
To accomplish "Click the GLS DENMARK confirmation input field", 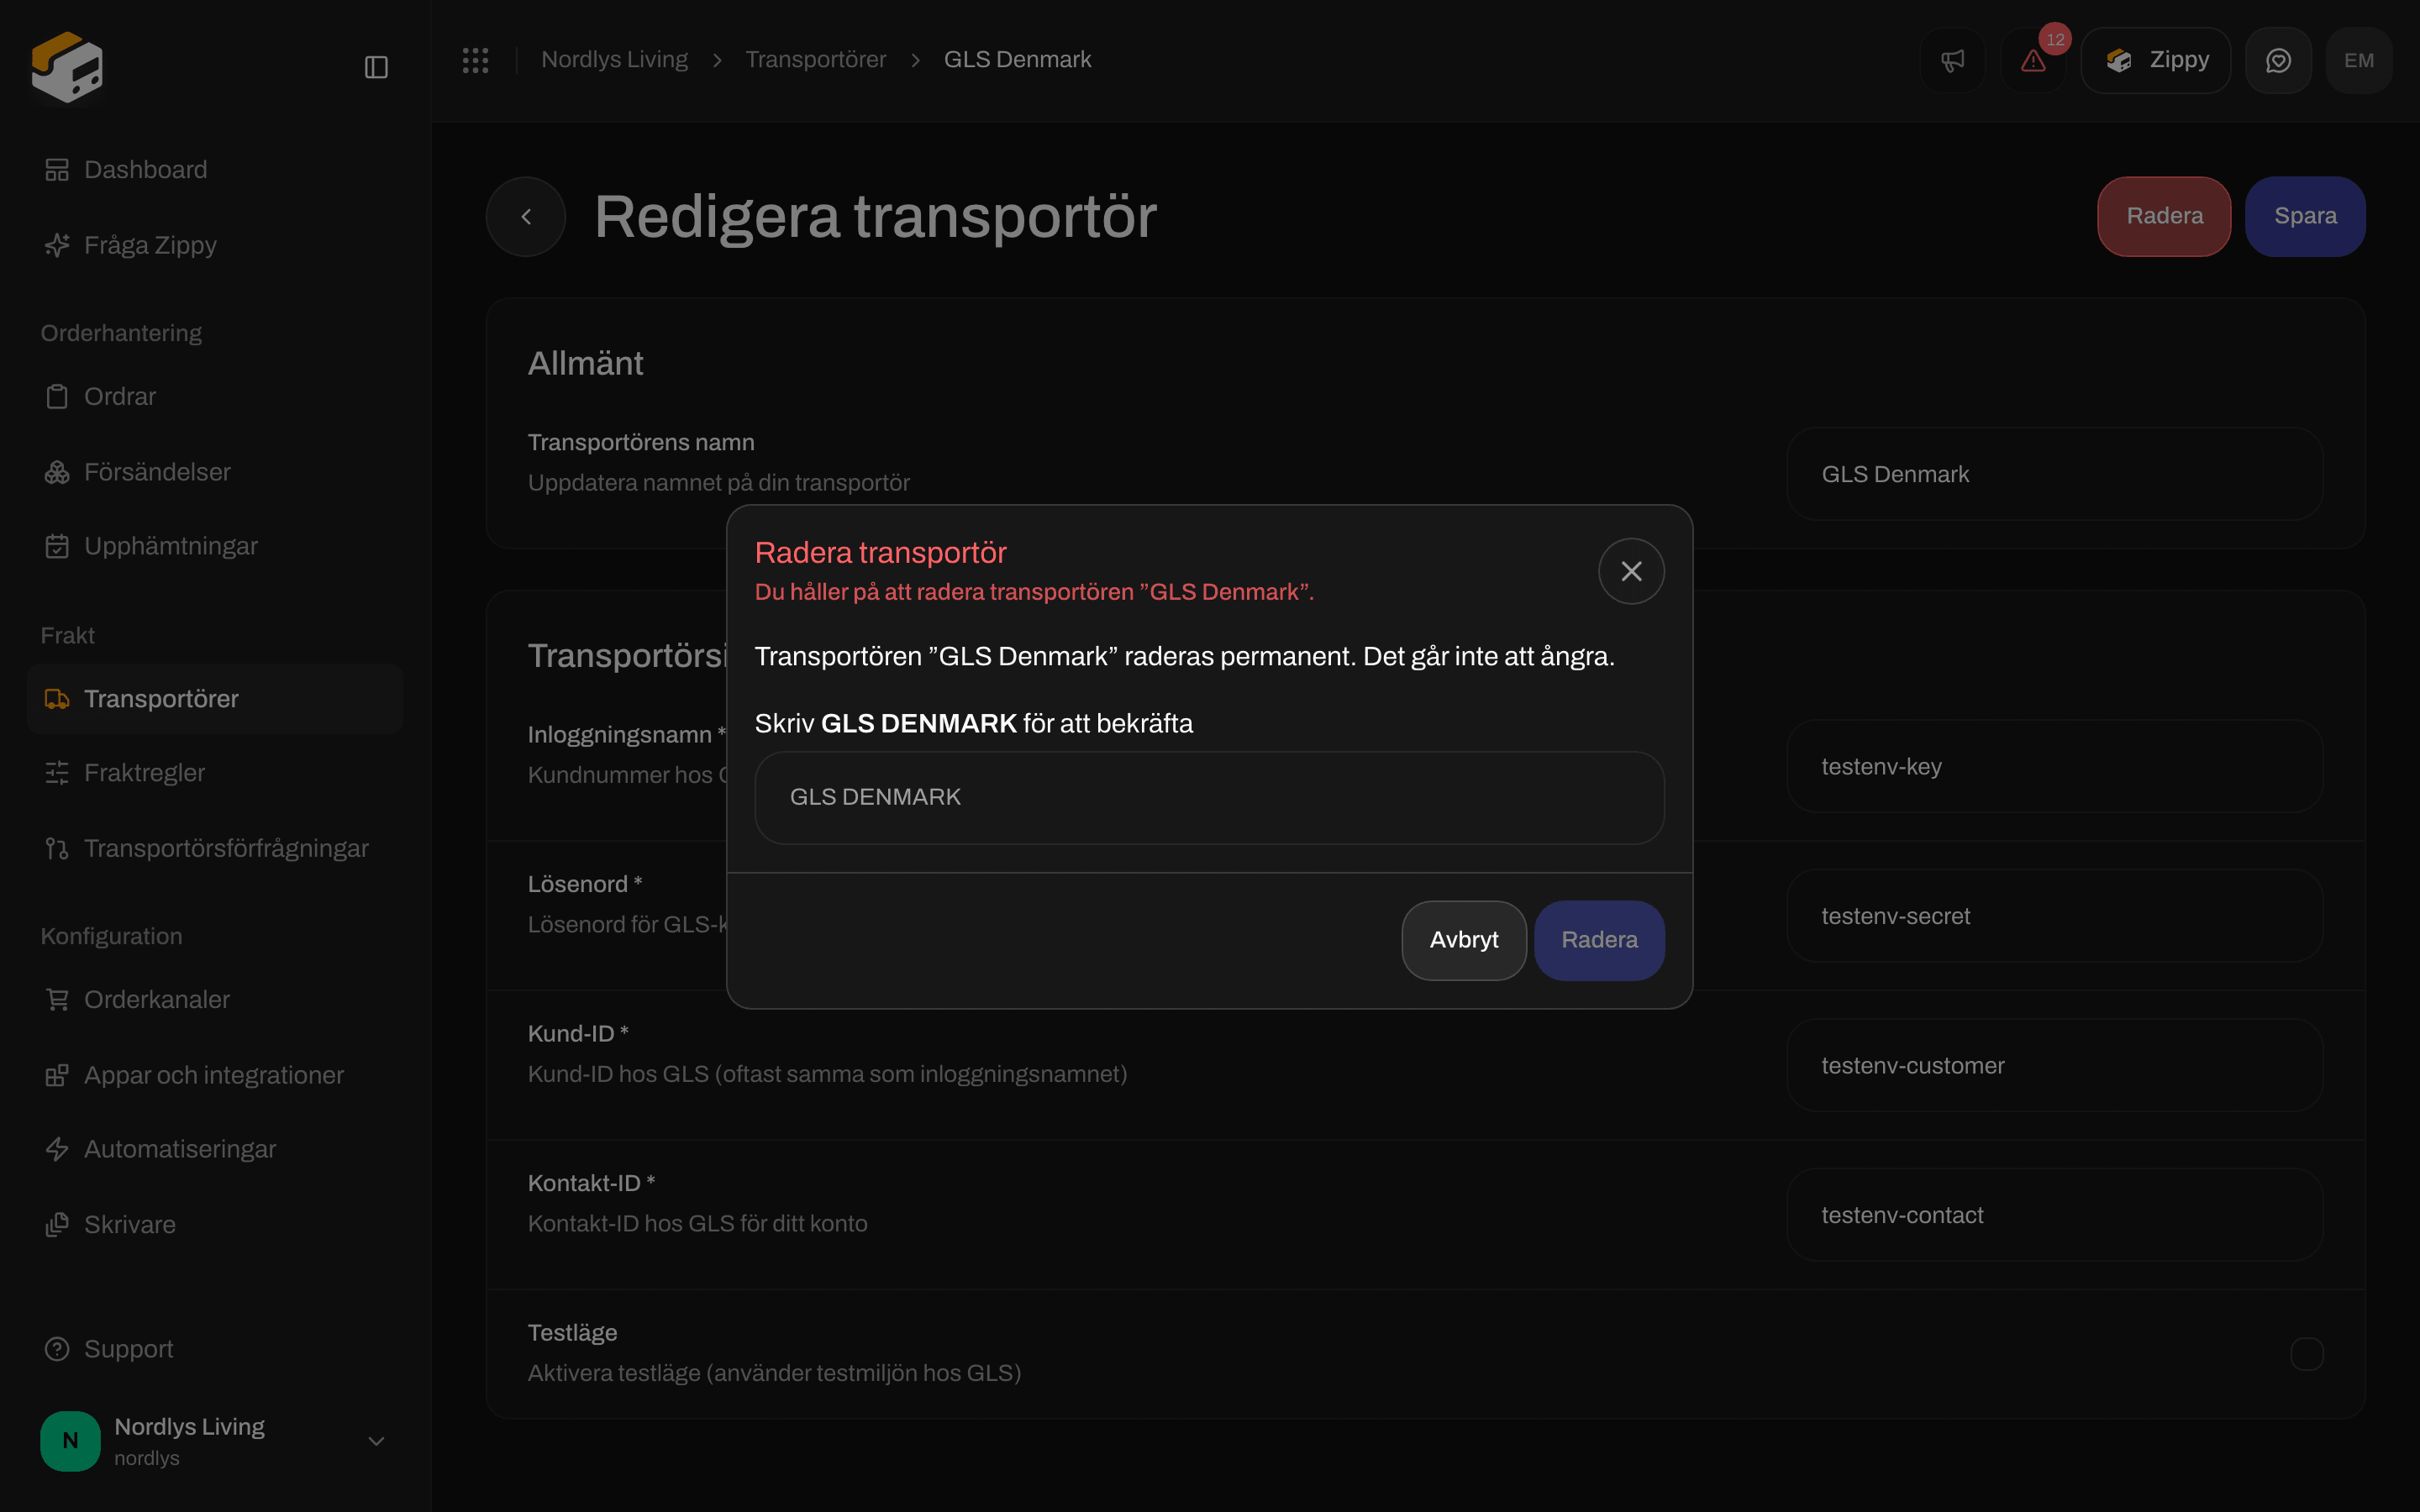I will [x=1209, y=797].
